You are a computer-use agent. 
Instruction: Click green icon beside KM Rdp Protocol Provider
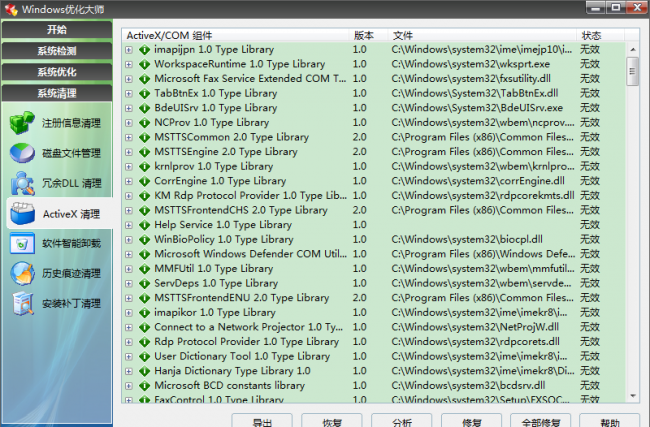pos(144,196)
